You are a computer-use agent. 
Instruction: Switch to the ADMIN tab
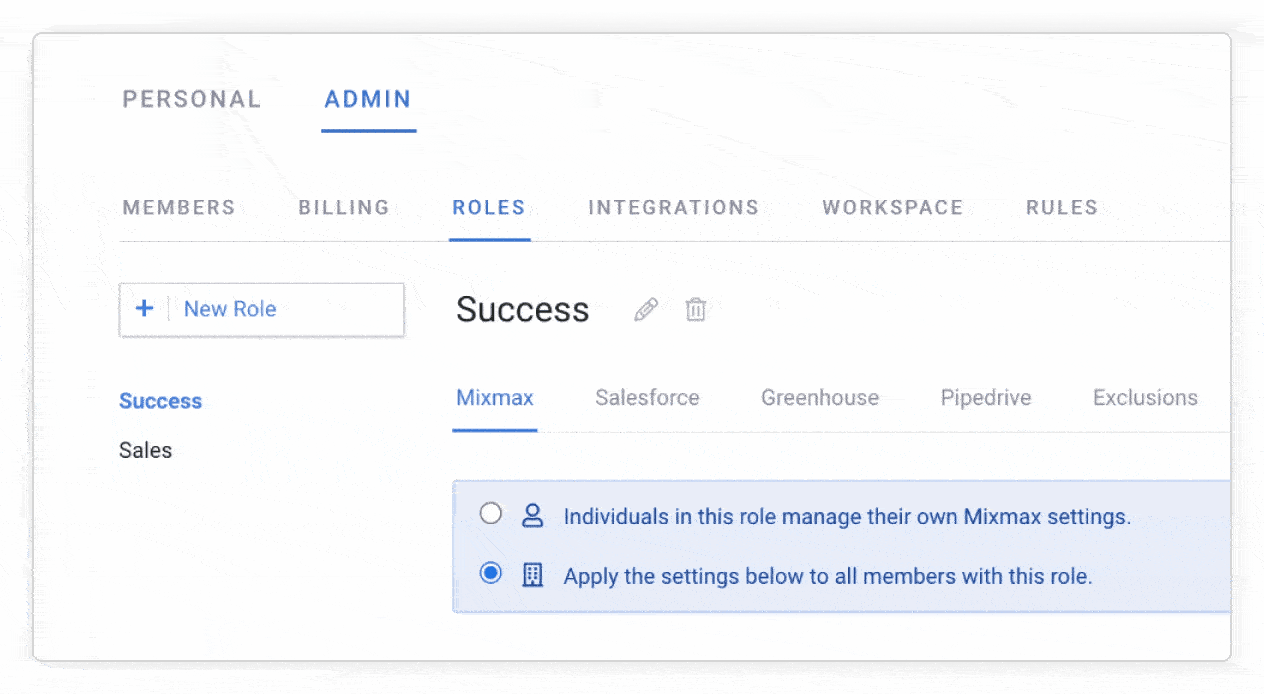(367, 98)
